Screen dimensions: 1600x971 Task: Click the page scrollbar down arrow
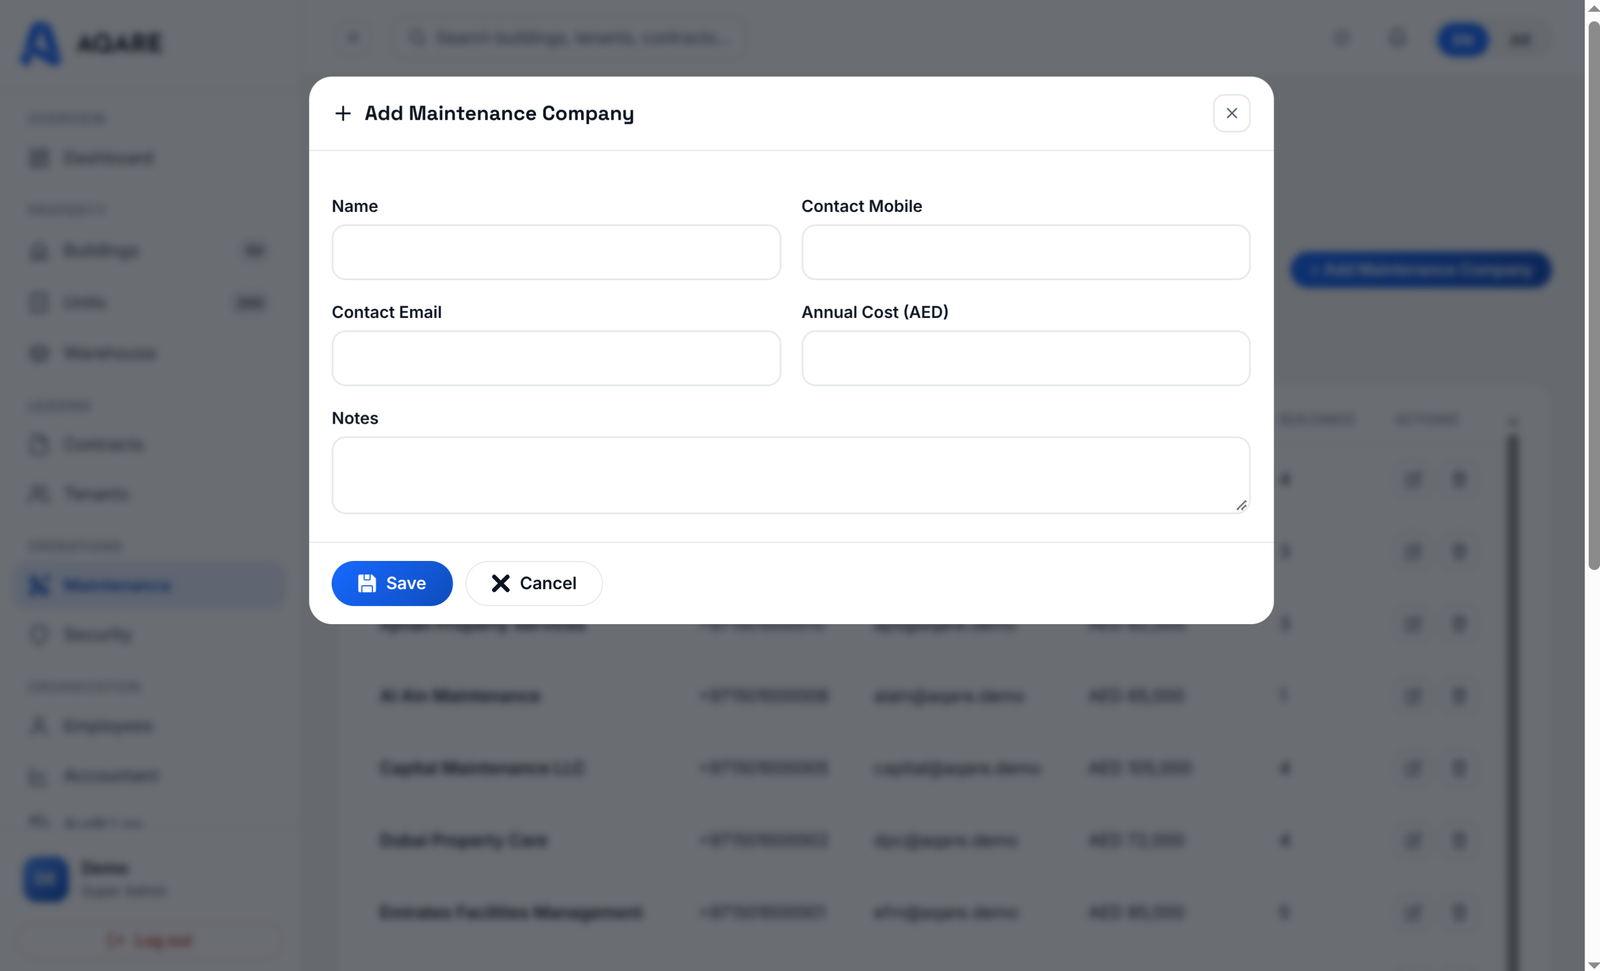(x=1592, y=964)
